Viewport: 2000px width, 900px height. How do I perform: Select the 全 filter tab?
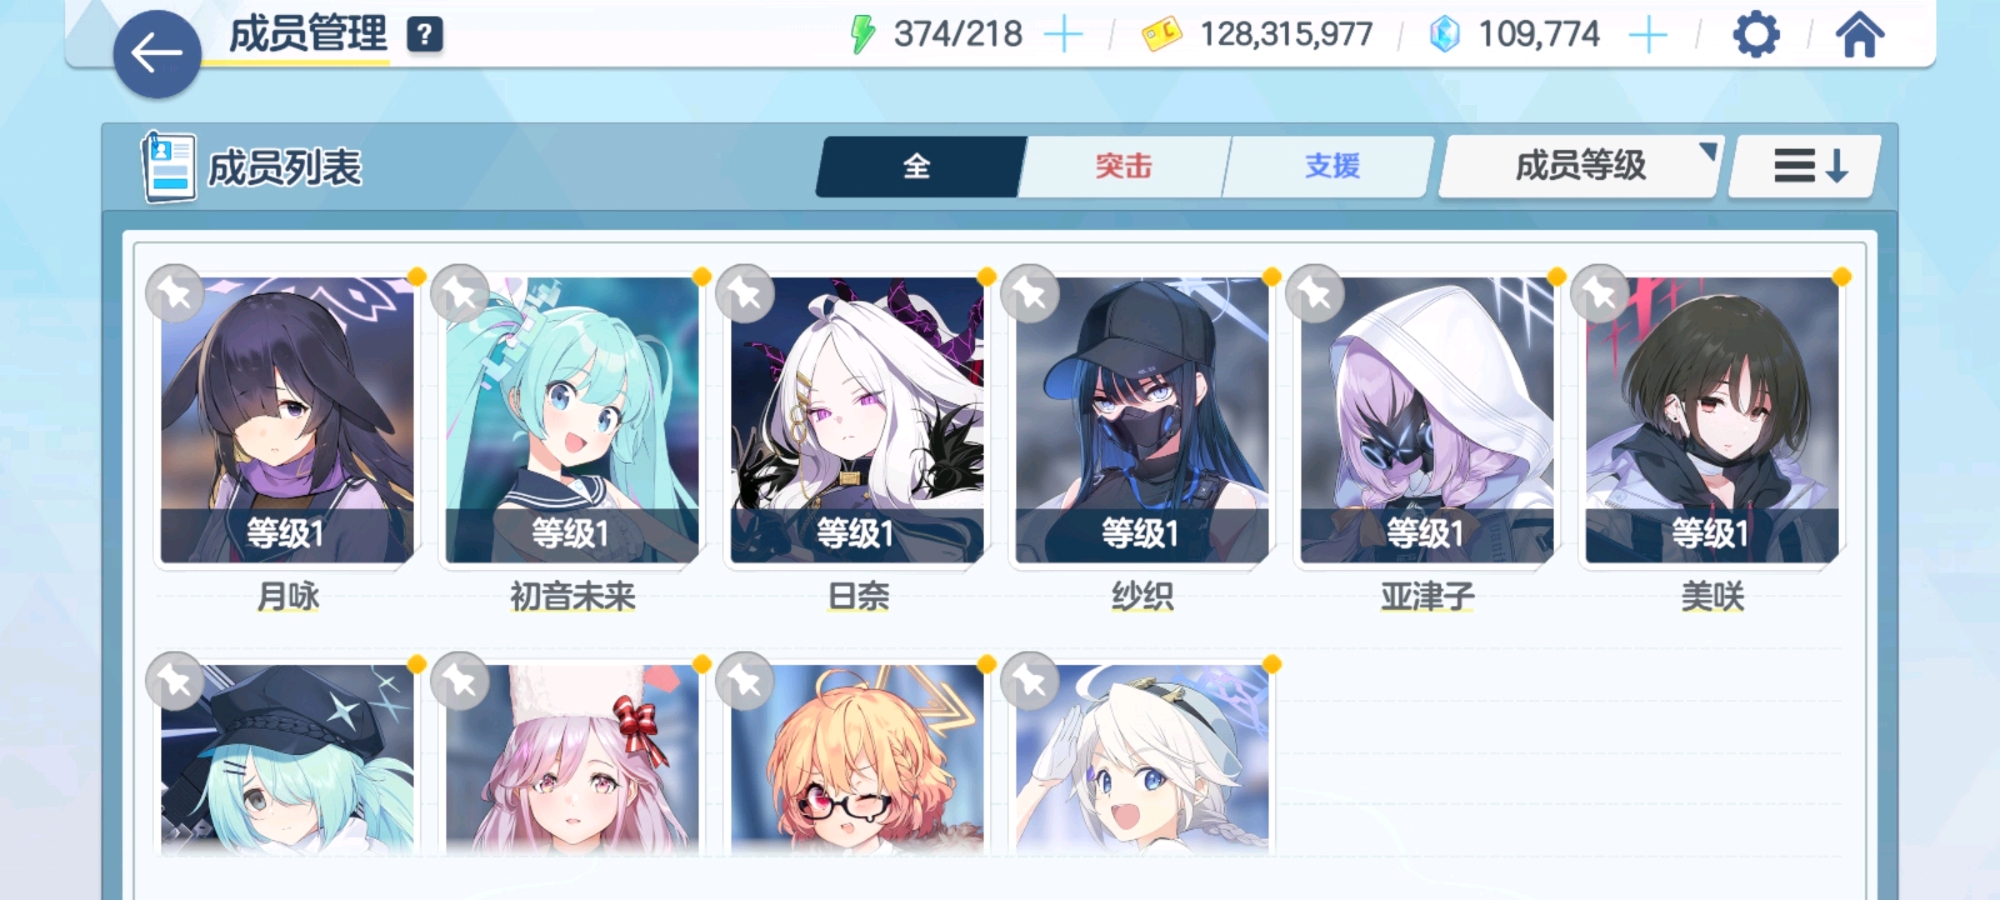(918, 166)
